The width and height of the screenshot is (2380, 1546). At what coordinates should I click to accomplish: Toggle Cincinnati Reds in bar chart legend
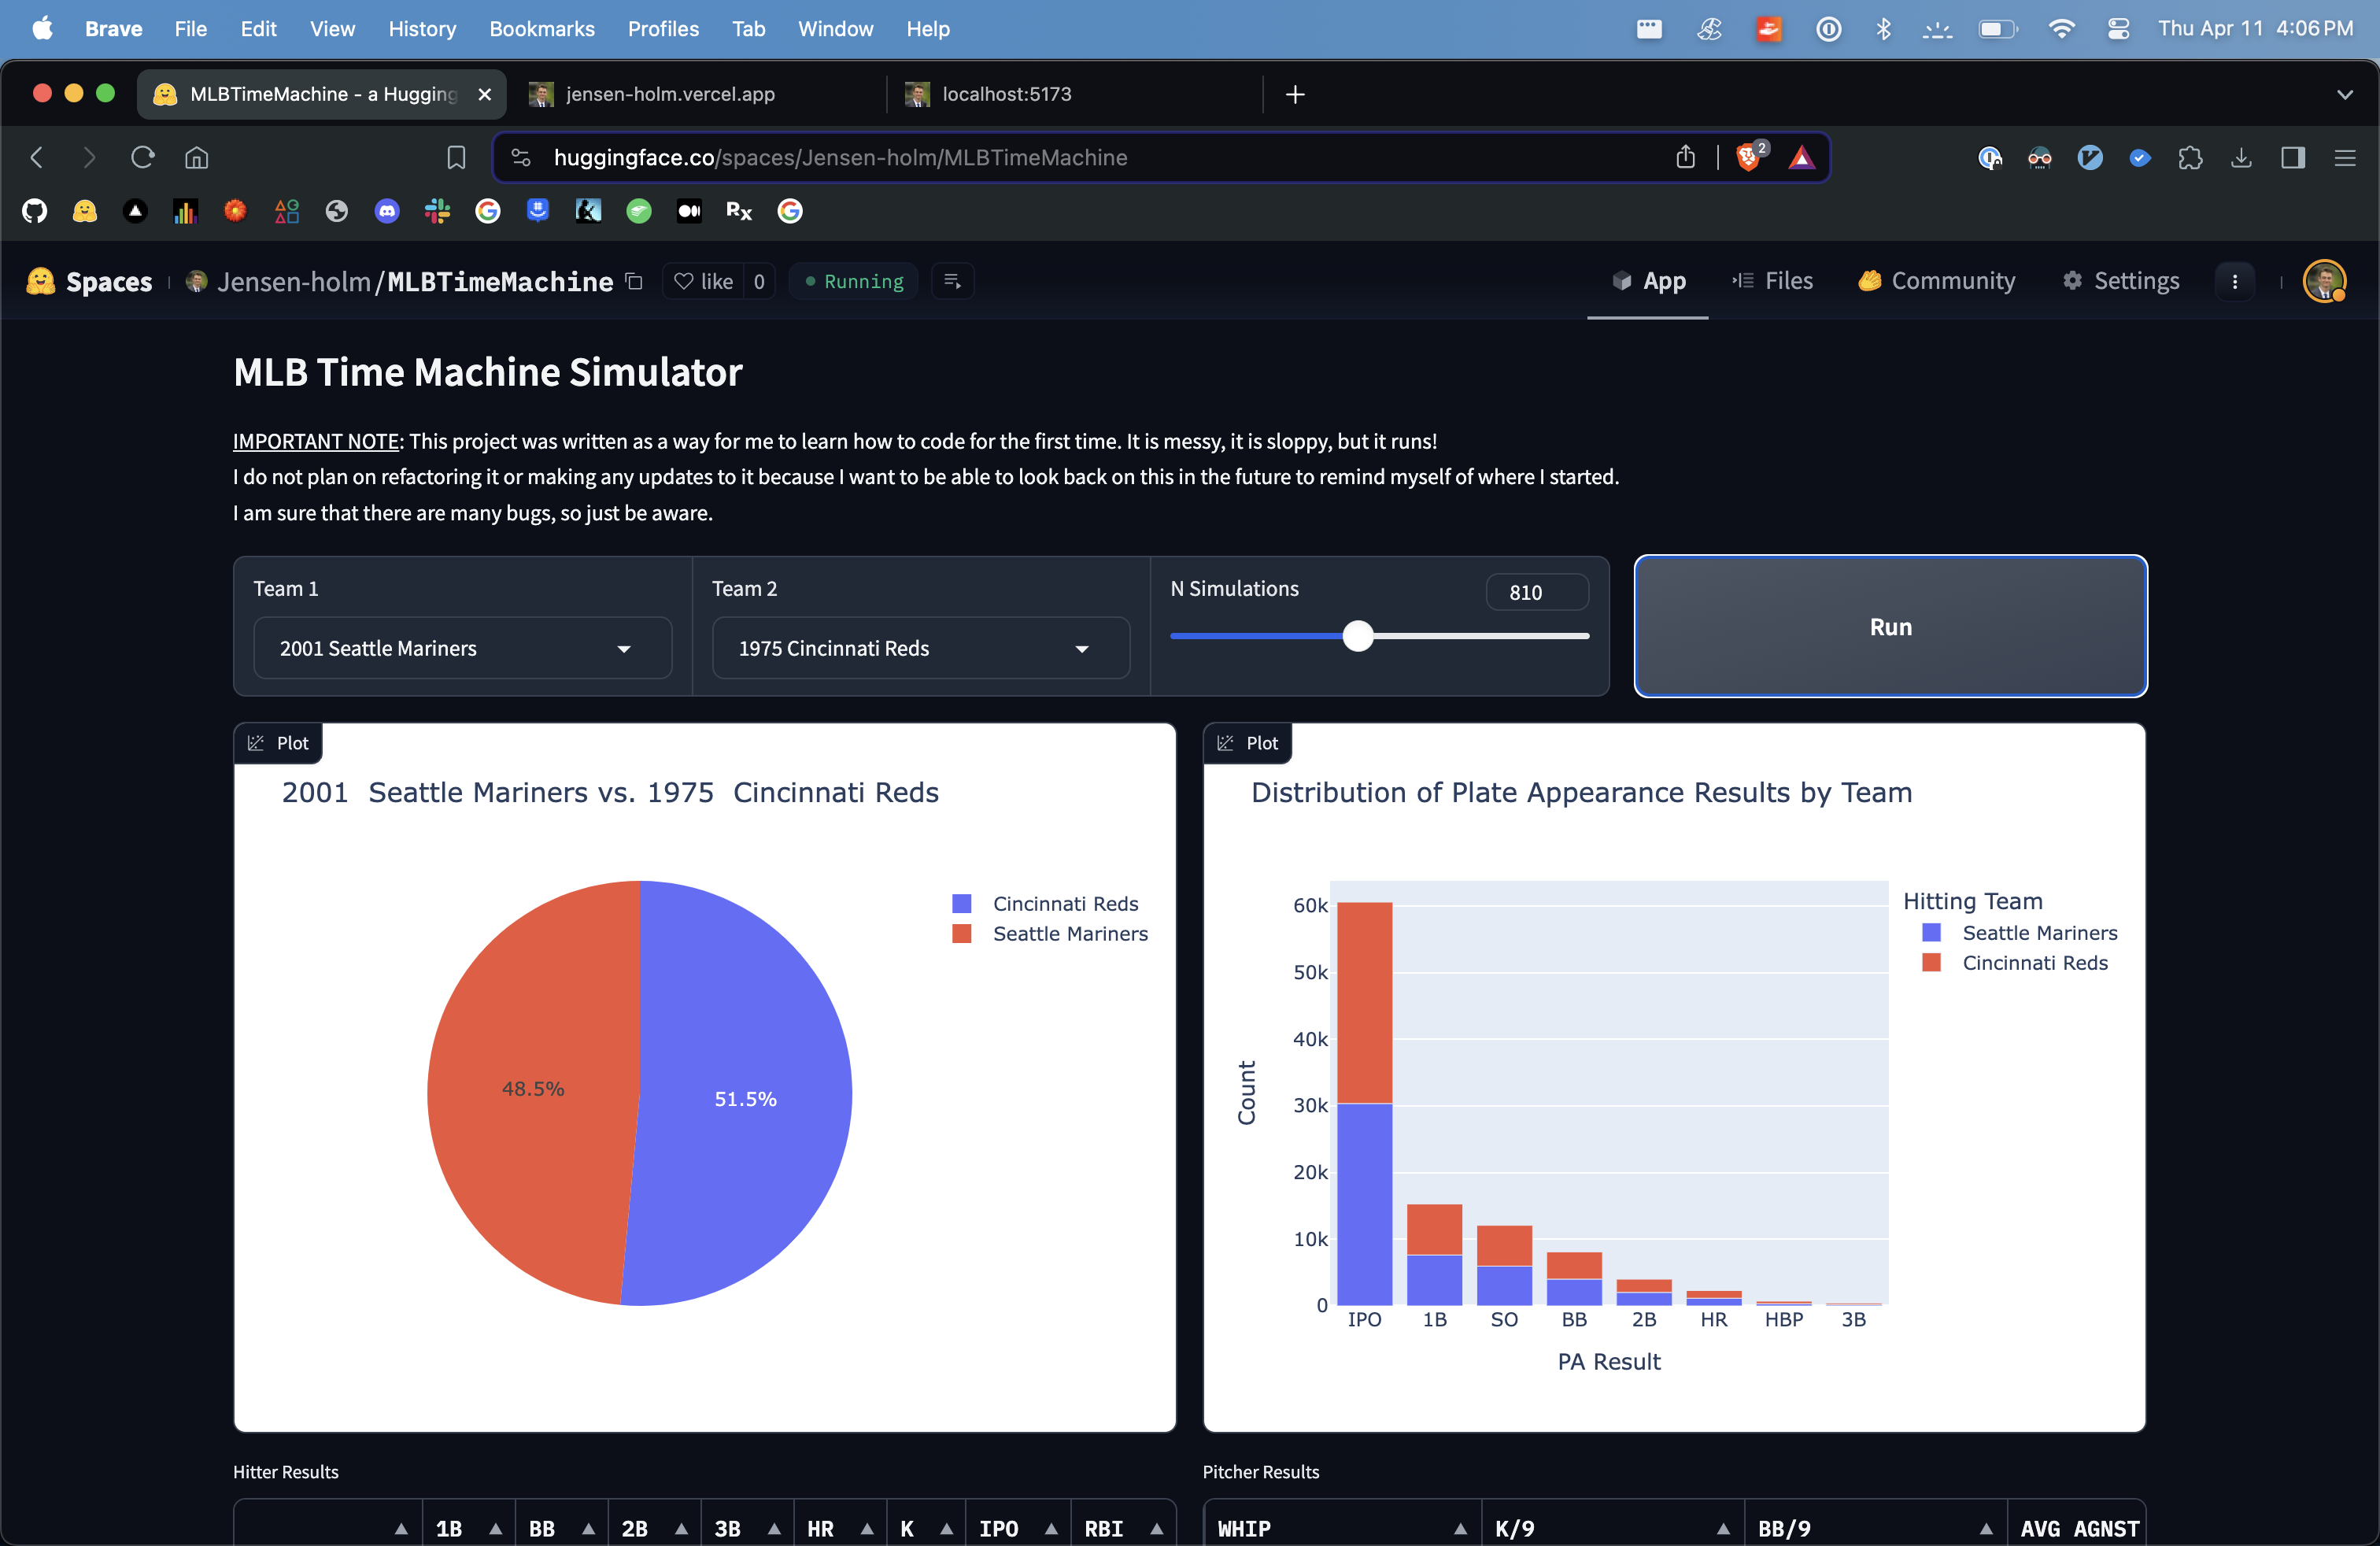pyautogui.click(x=2015, y=962)
